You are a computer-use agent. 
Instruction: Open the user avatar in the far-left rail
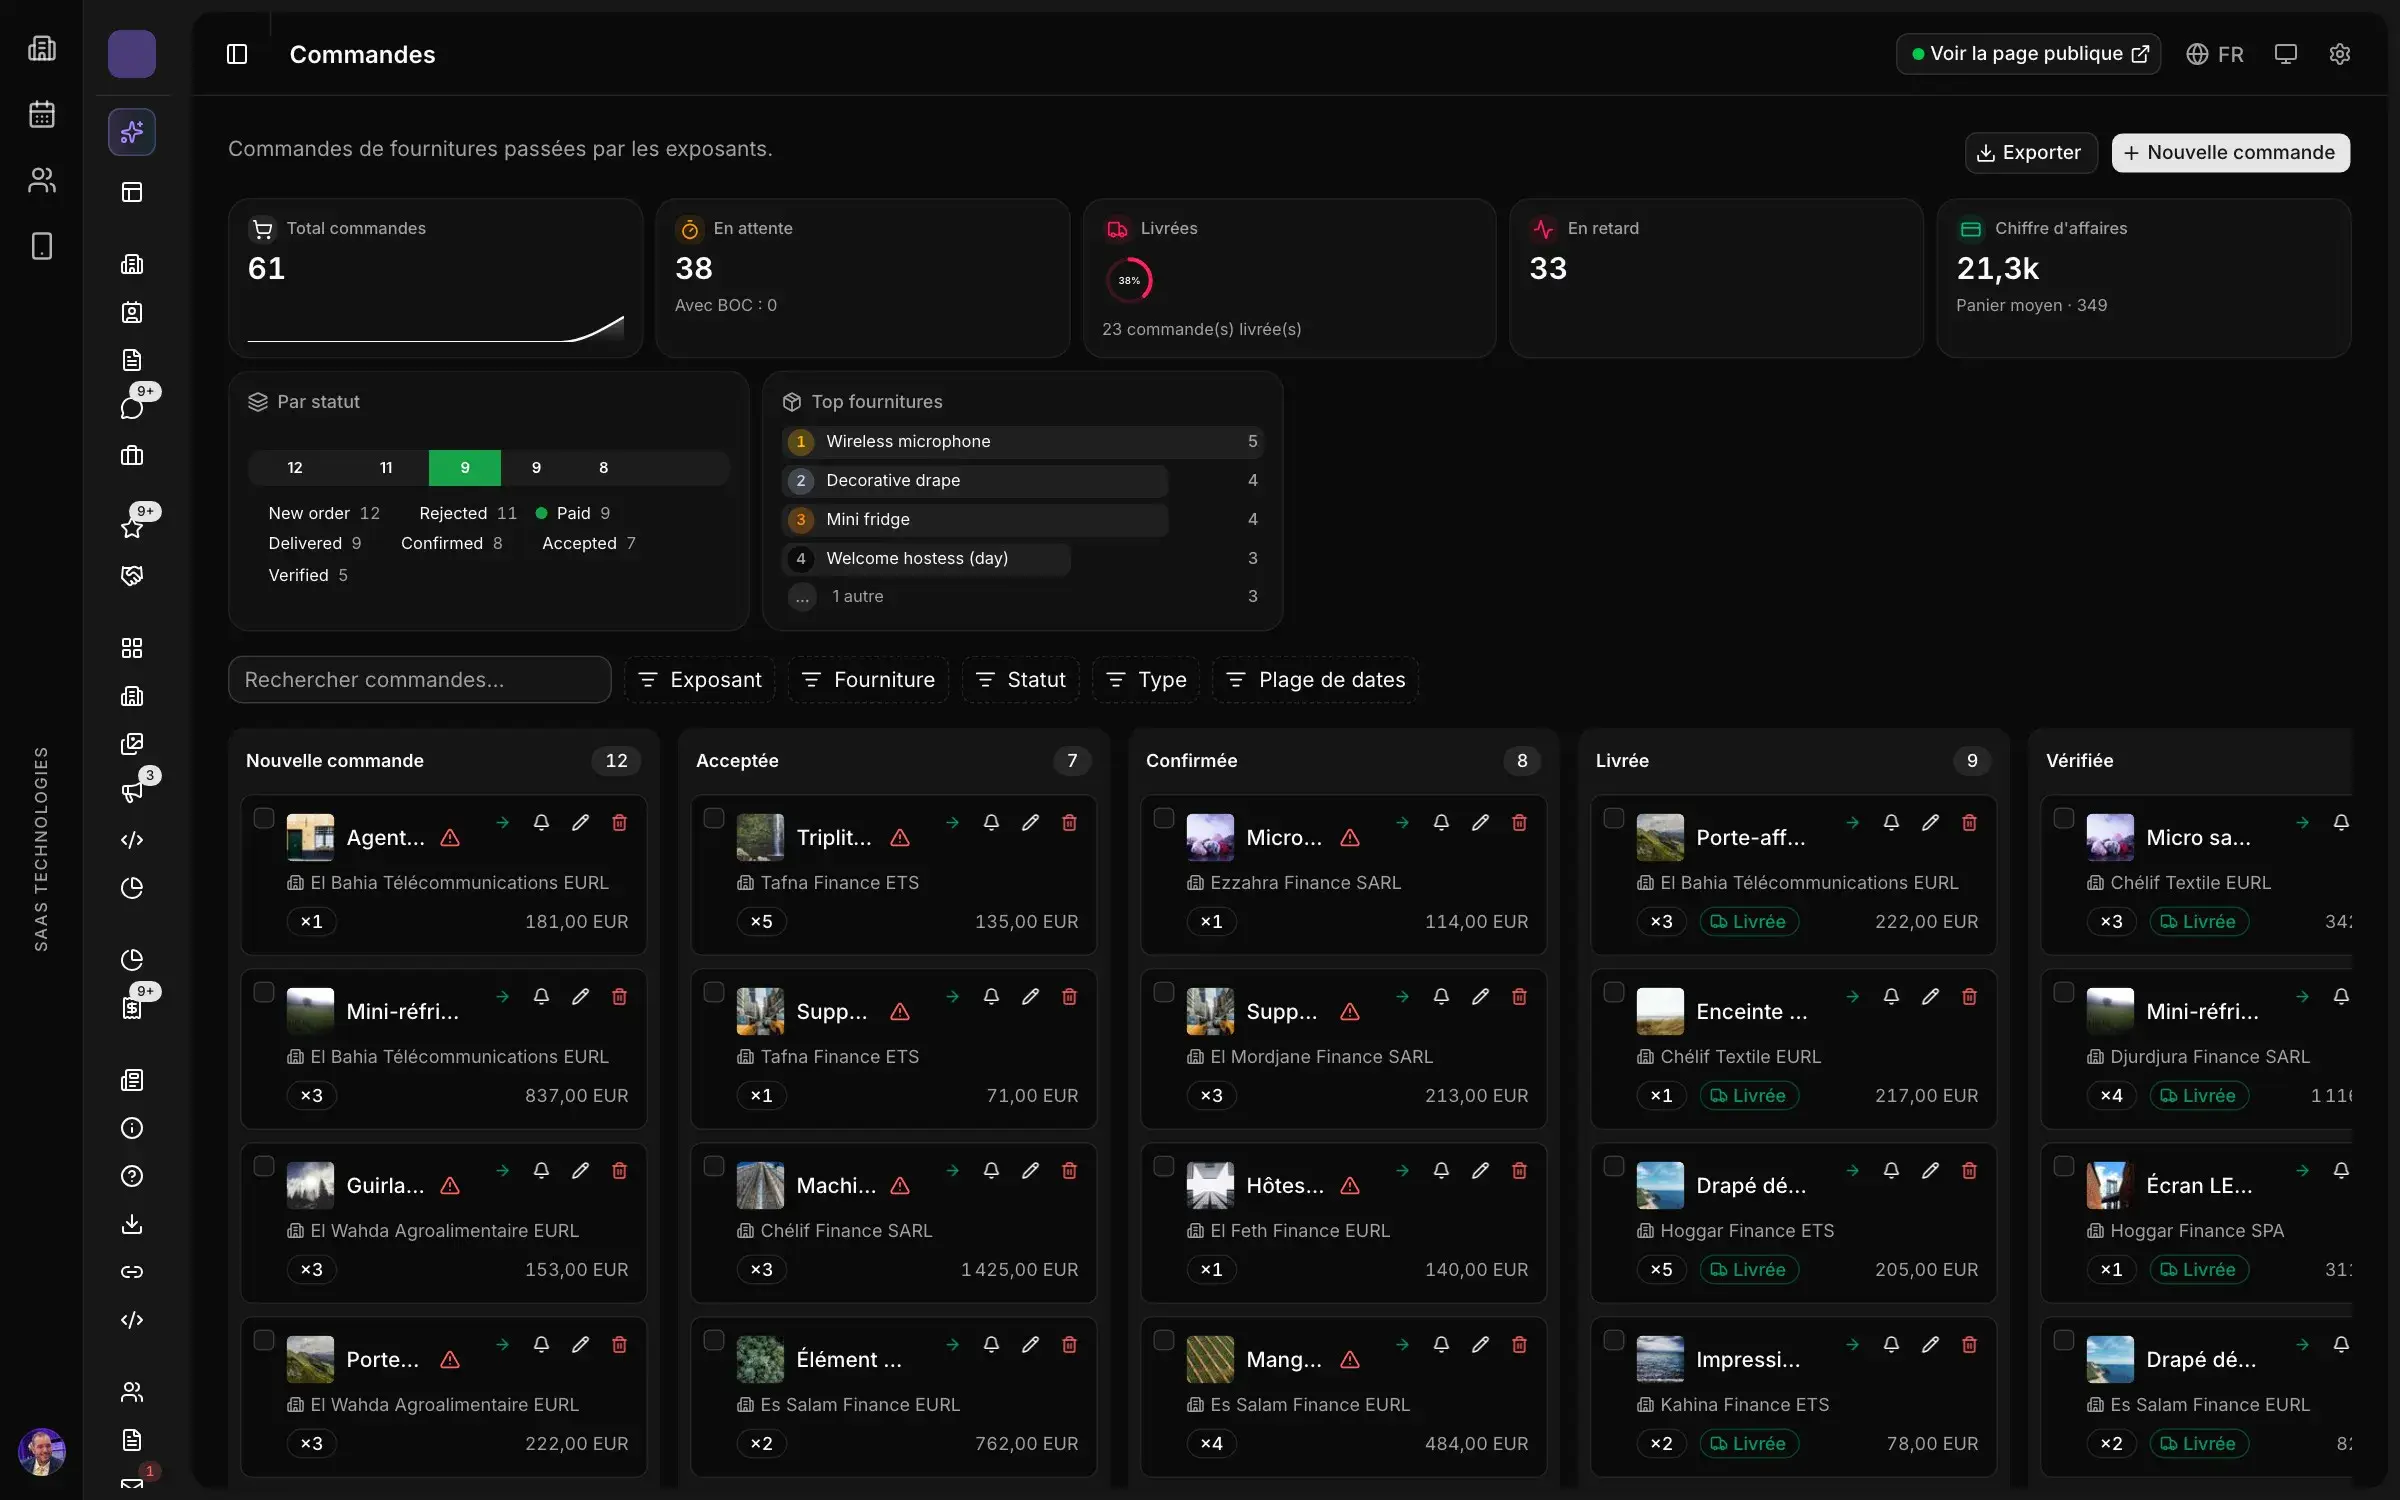pyautogui.click(x=41, y=1451)
